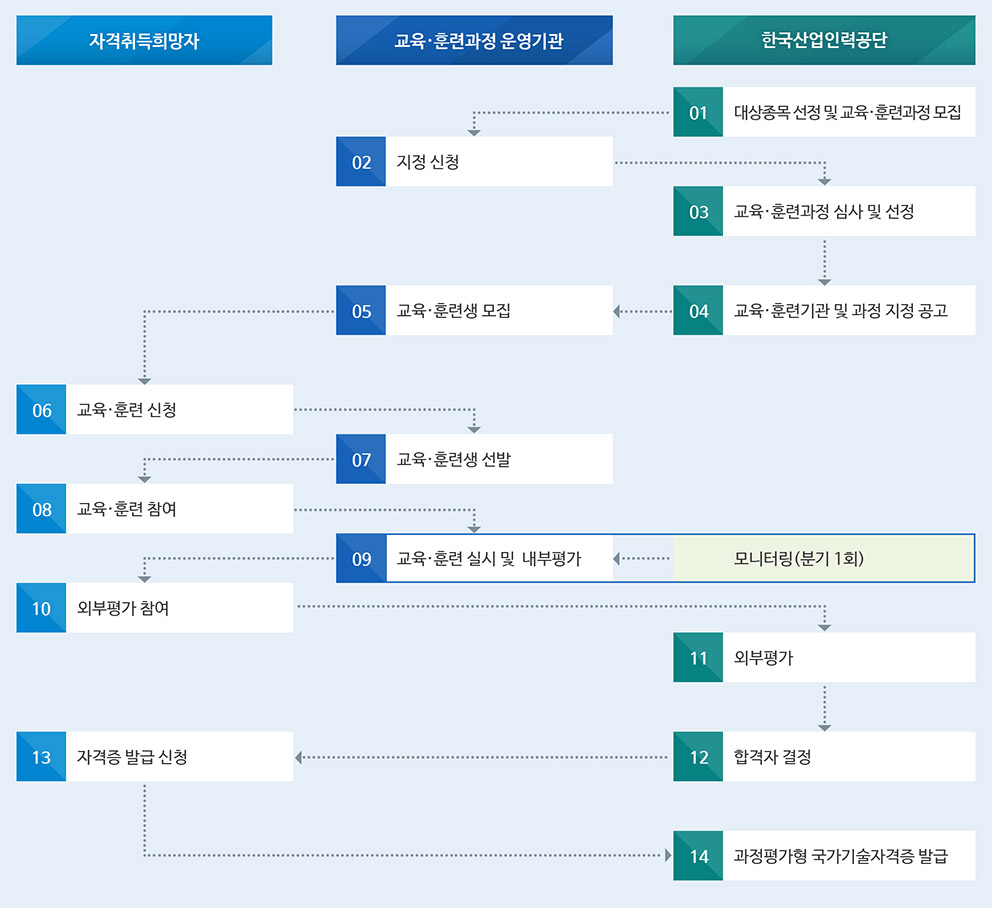992x908 pixels.
Task: Click the 01 step number badge
Action: (x=698, y=112)
